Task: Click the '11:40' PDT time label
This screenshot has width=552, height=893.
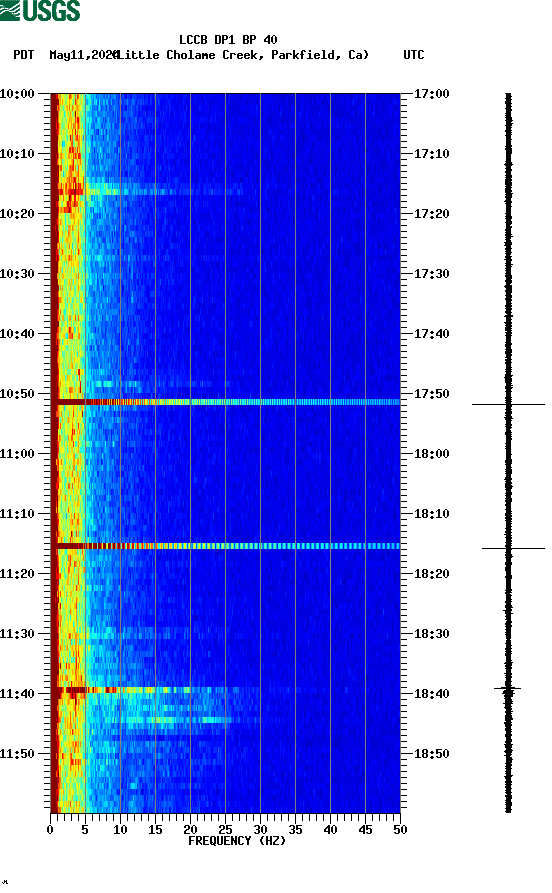Action: (x=17, y=694)
